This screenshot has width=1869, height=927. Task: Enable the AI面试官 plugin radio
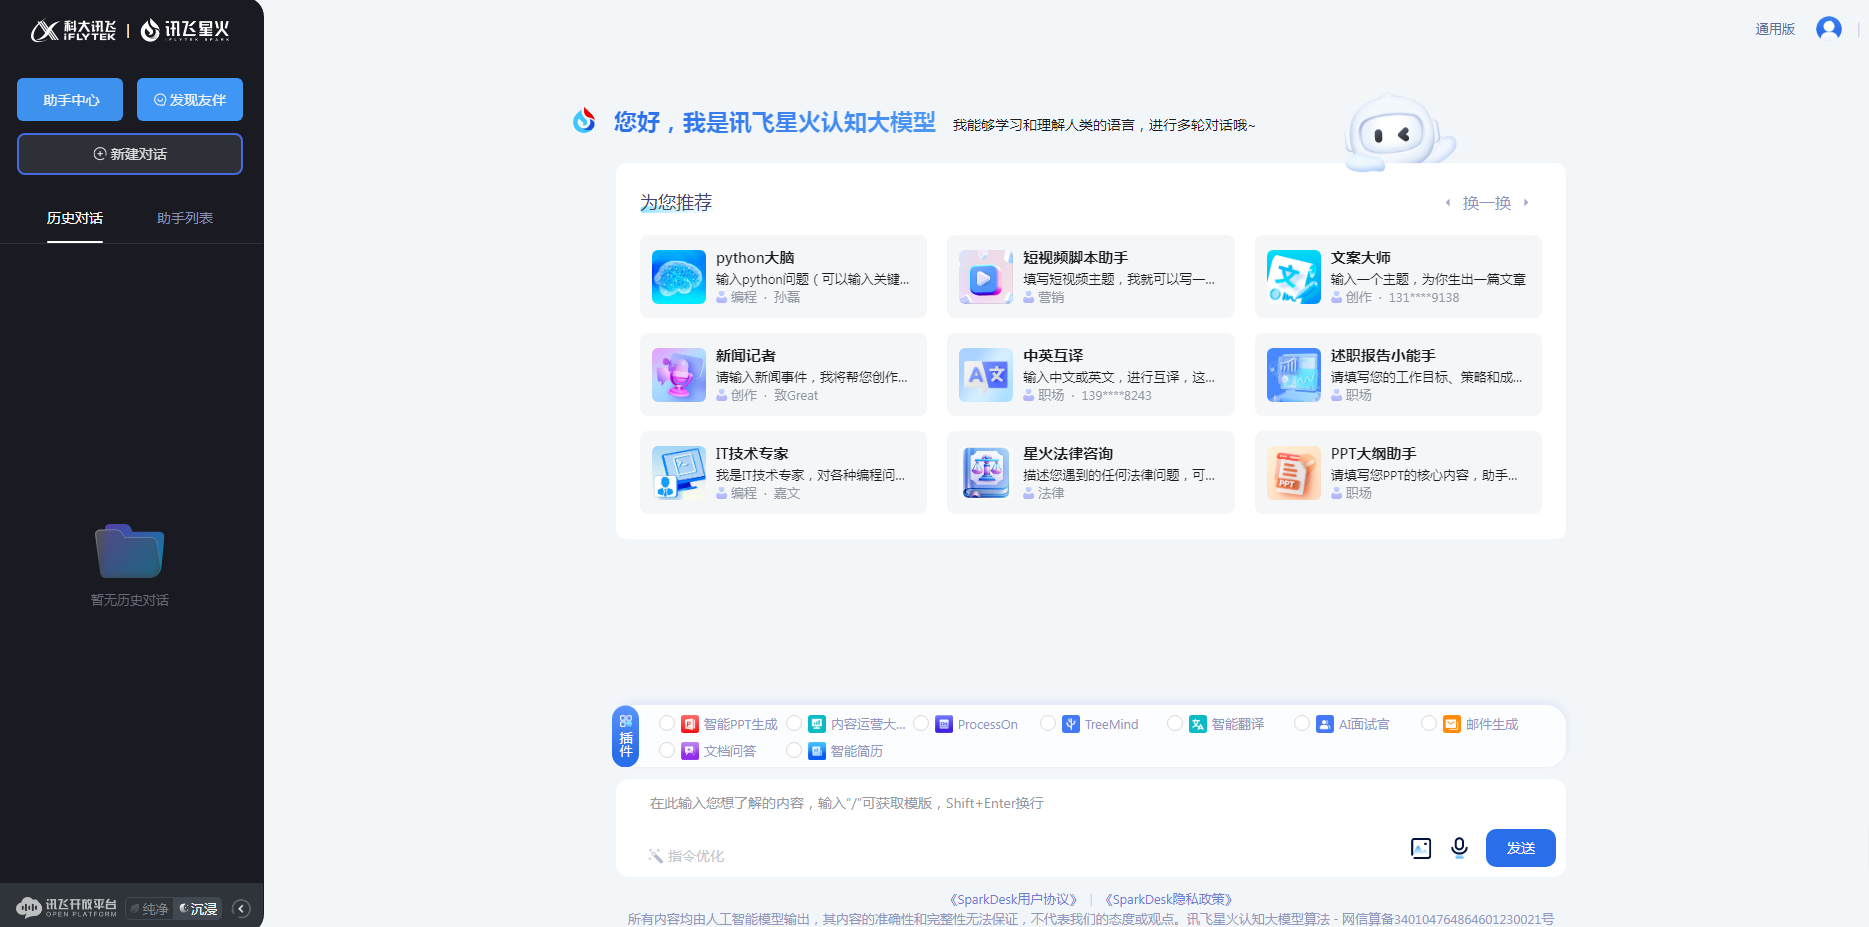[x=1302, y=723]
